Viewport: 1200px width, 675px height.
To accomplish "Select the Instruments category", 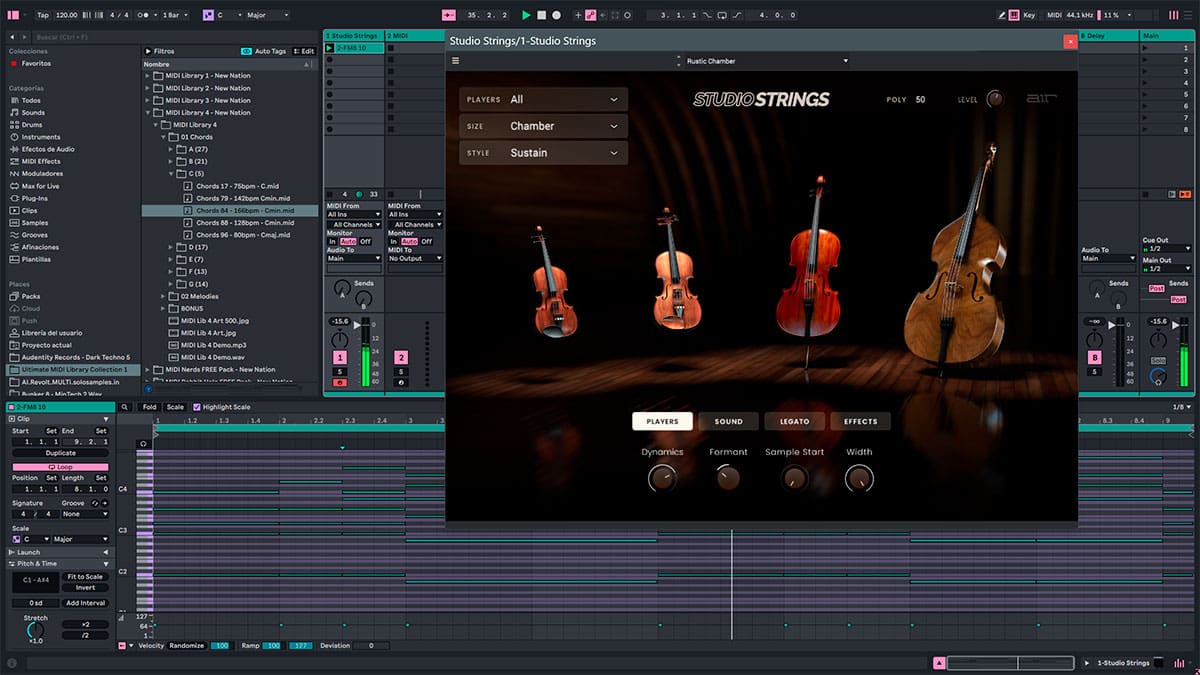I will 41,137.
